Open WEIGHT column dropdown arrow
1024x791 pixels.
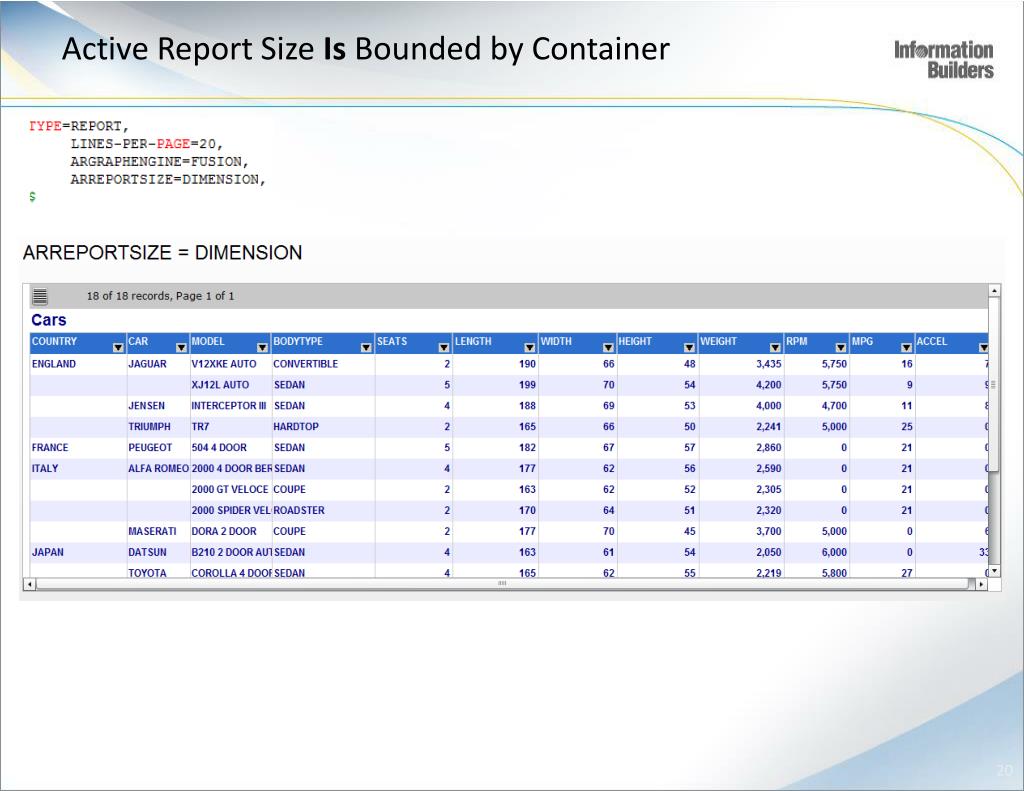(x=775, y=347)
